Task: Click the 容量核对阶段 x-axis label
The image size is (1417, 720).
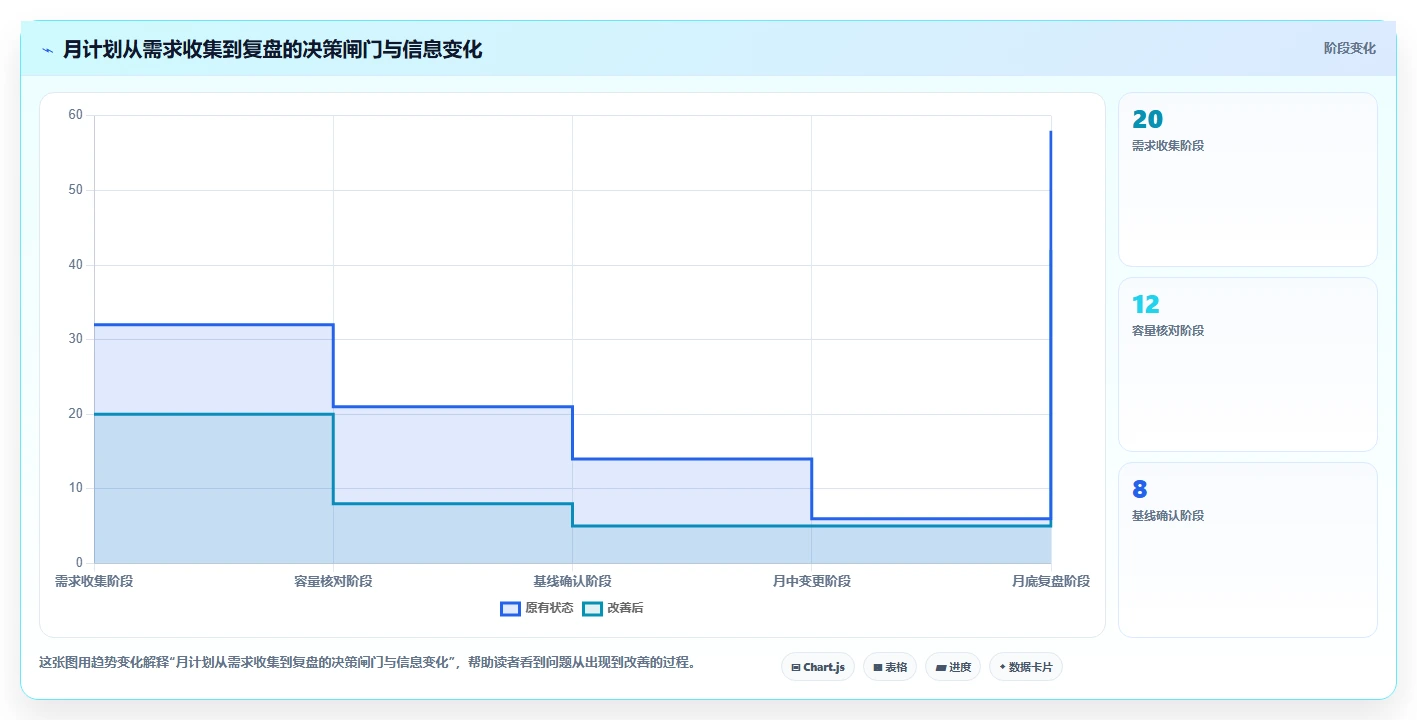Action: (333, 581)
